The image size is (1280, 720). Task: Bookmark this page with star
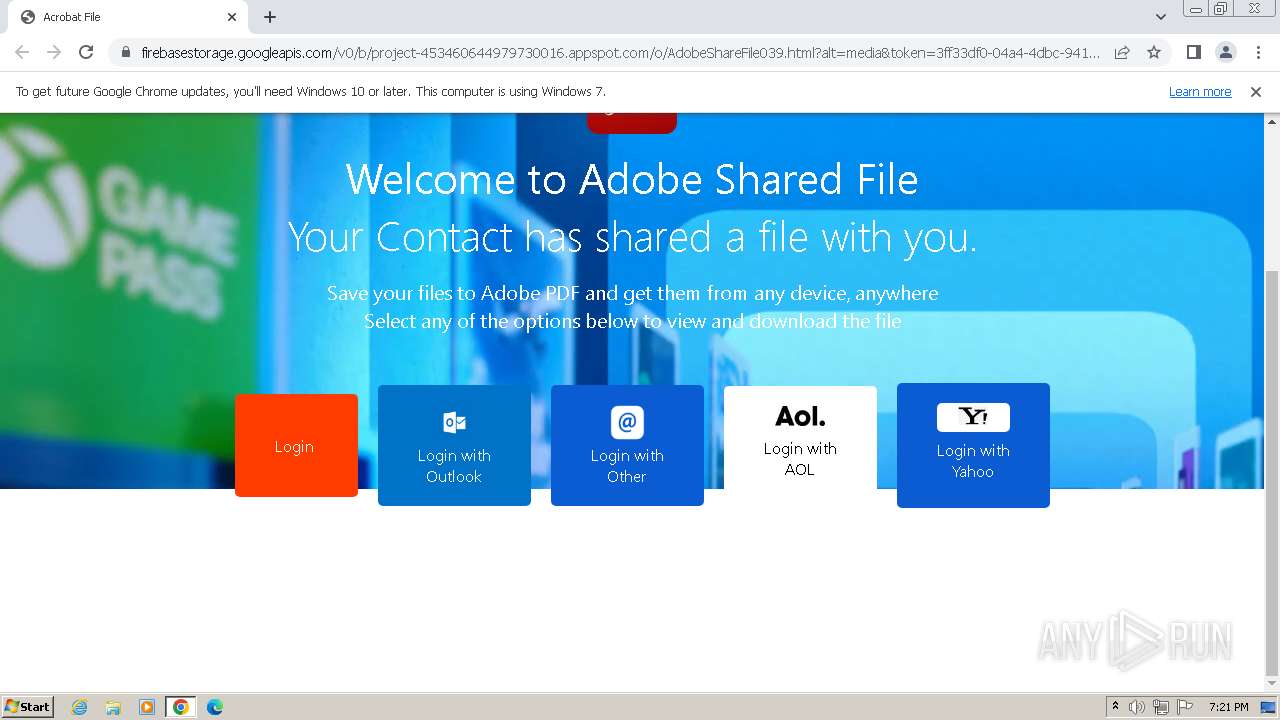[1154, 52]
